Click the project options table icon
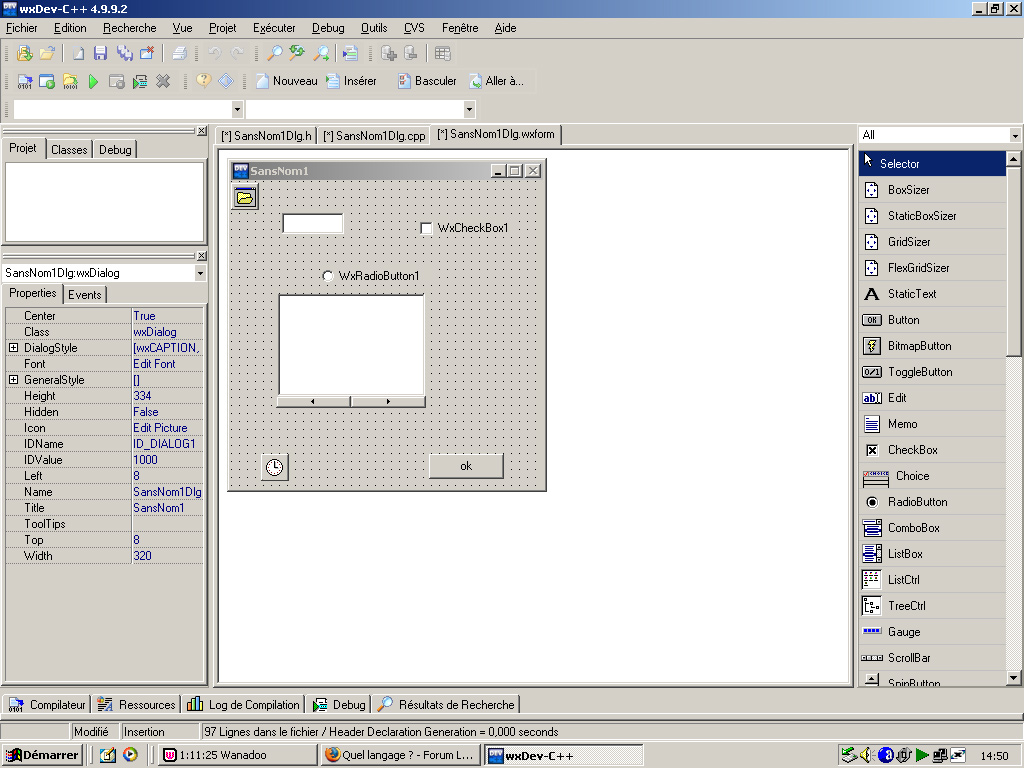This screenshot has width=1024, height=768. tap(443, 54)
